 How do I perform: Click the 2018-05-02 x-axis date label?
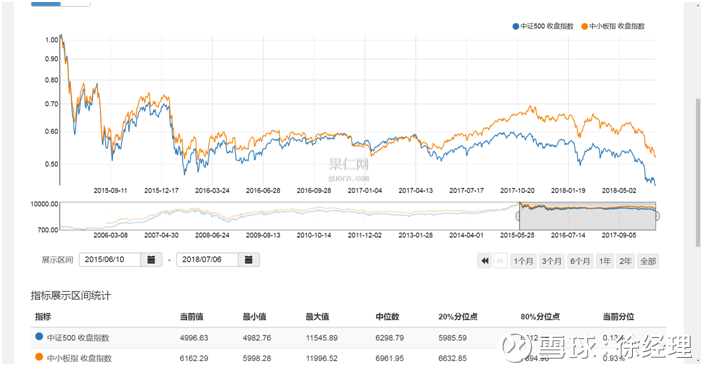pos(619,191)
